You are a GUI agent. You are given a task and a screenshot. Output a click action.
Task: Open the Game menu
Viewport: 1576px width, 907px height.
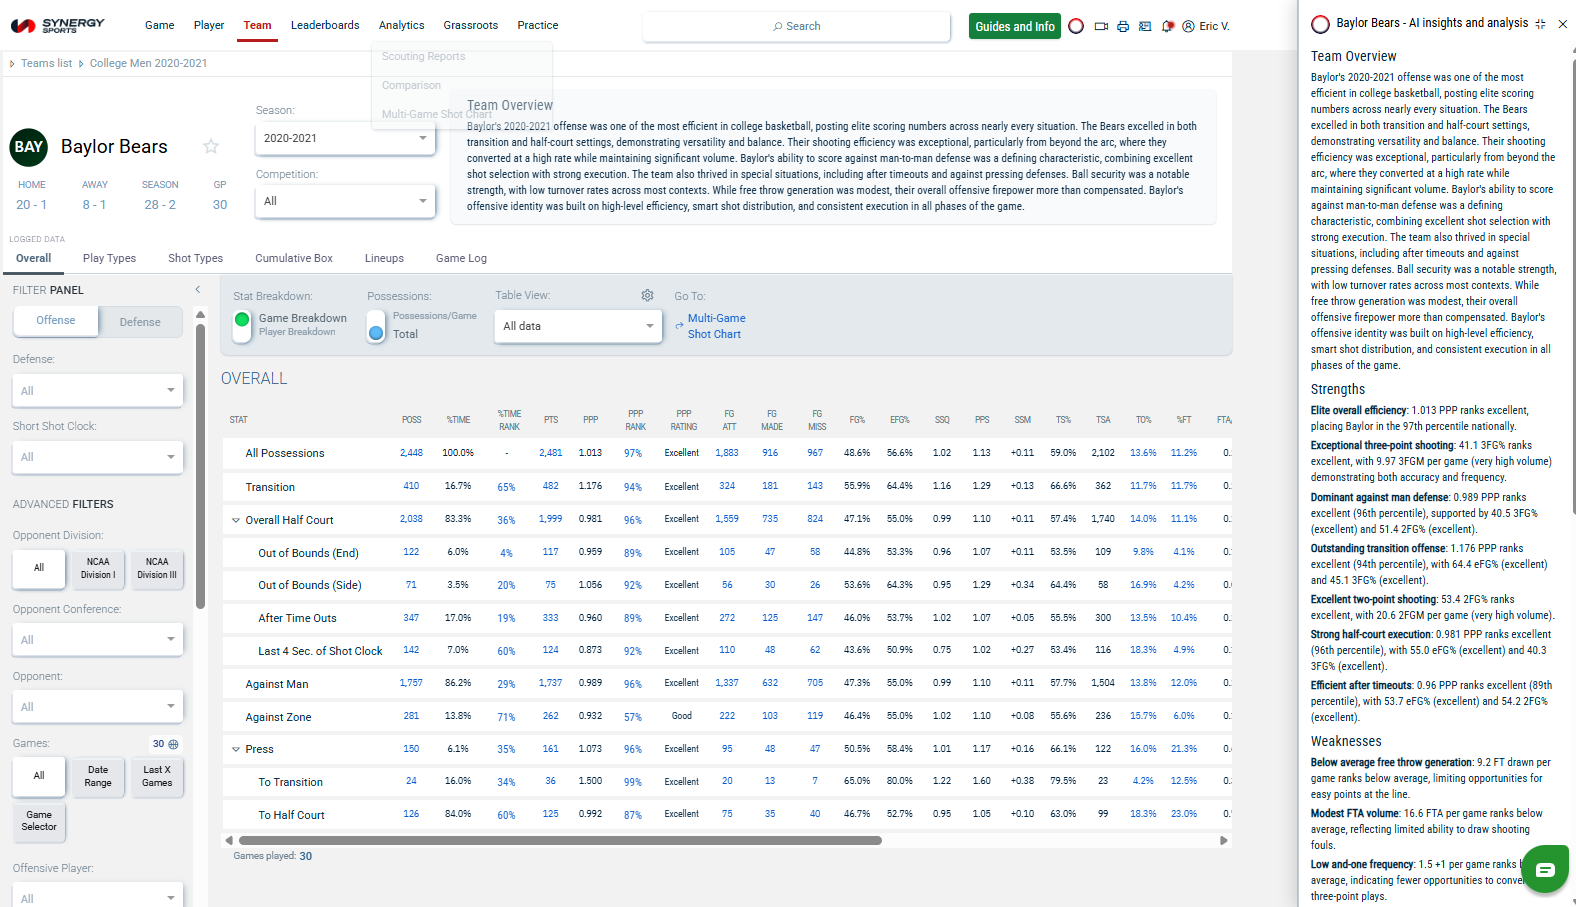pos(160,26)
